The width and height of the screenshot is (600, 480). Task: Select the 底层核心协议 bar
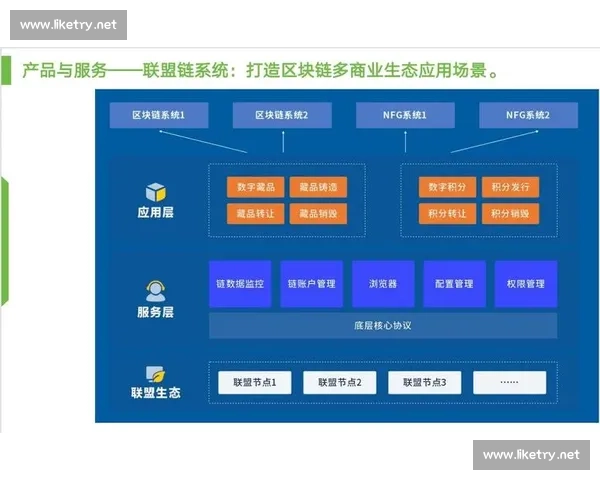383,326
